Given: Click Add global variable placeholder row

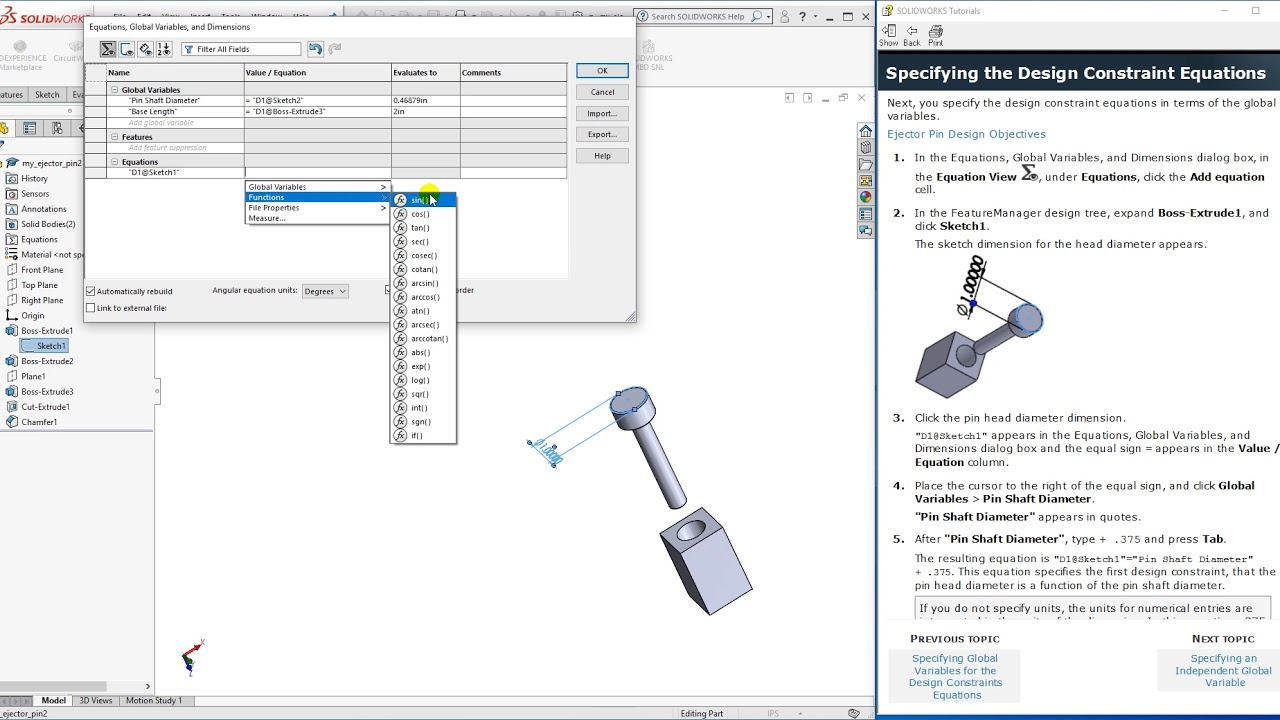Looking at the screenshot, I should 160,123.
